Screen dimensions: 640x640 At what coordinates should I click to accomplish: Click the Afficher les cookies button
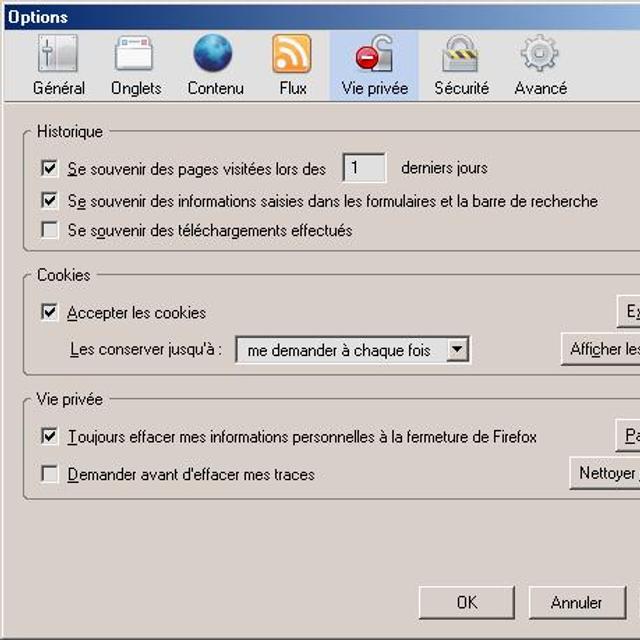602,349
